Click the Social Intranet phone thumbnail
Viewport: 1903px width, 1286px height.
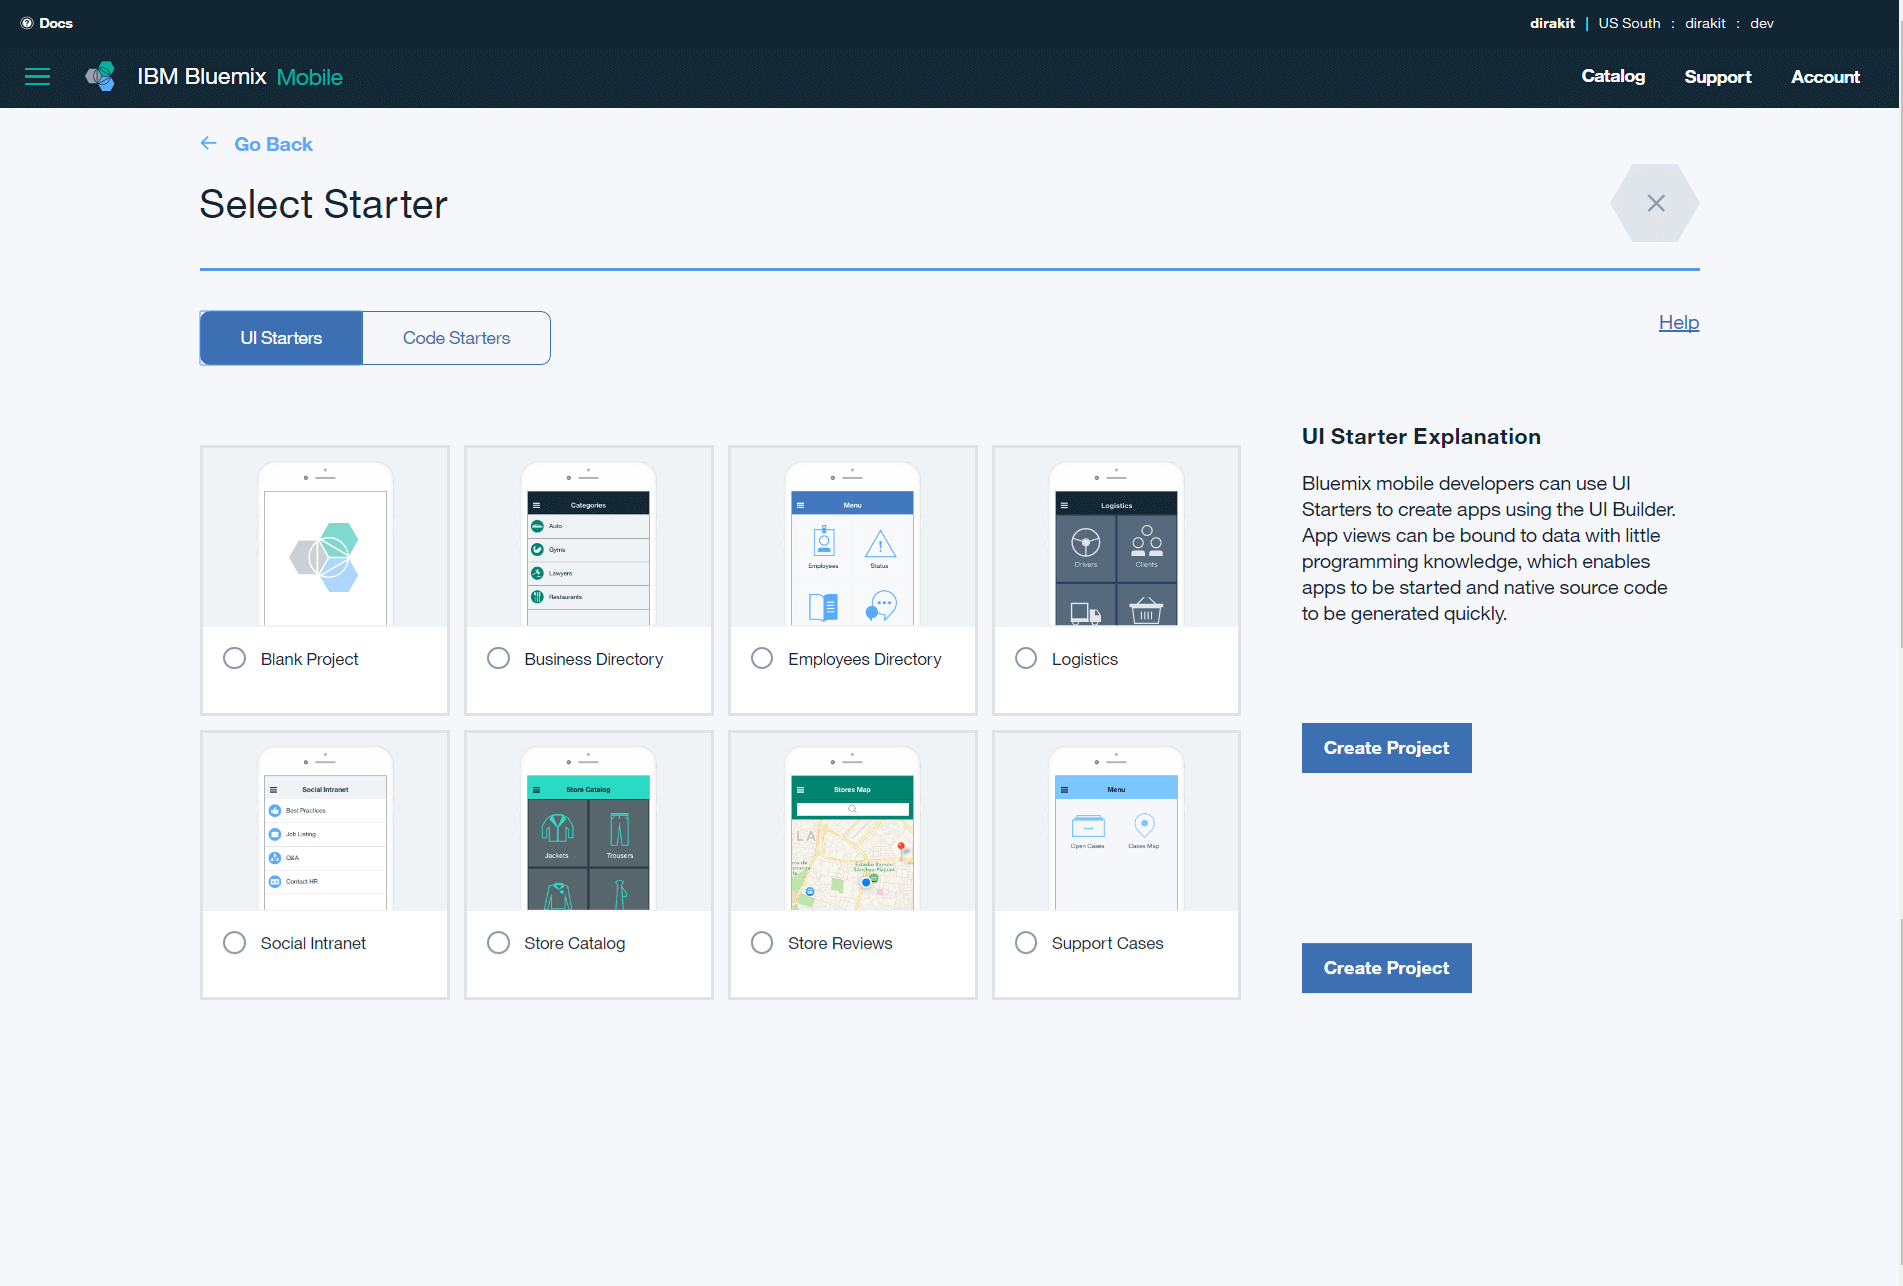coord(325,828)
